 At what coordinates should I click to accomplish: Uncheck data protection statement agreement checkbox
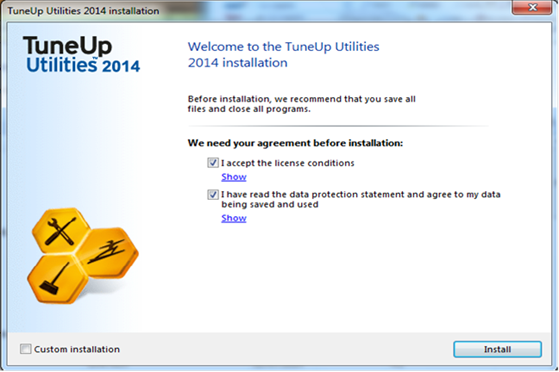[x=213, y=194]
